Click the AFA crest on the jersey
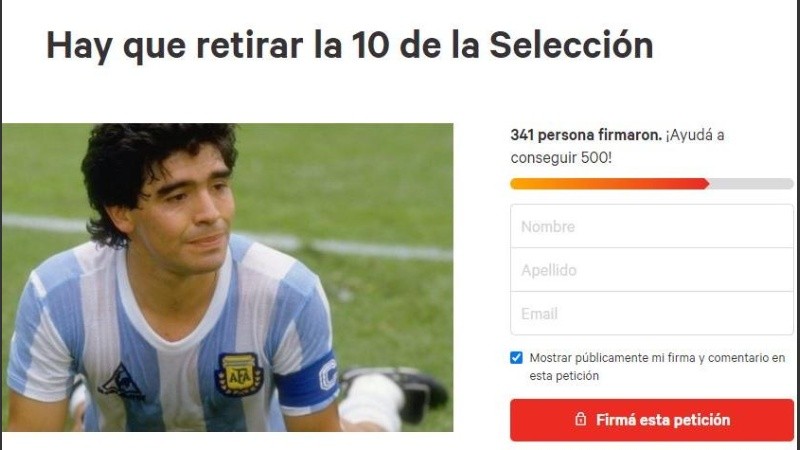The width and height of the screenshot is (800, 450). (239, 375)
